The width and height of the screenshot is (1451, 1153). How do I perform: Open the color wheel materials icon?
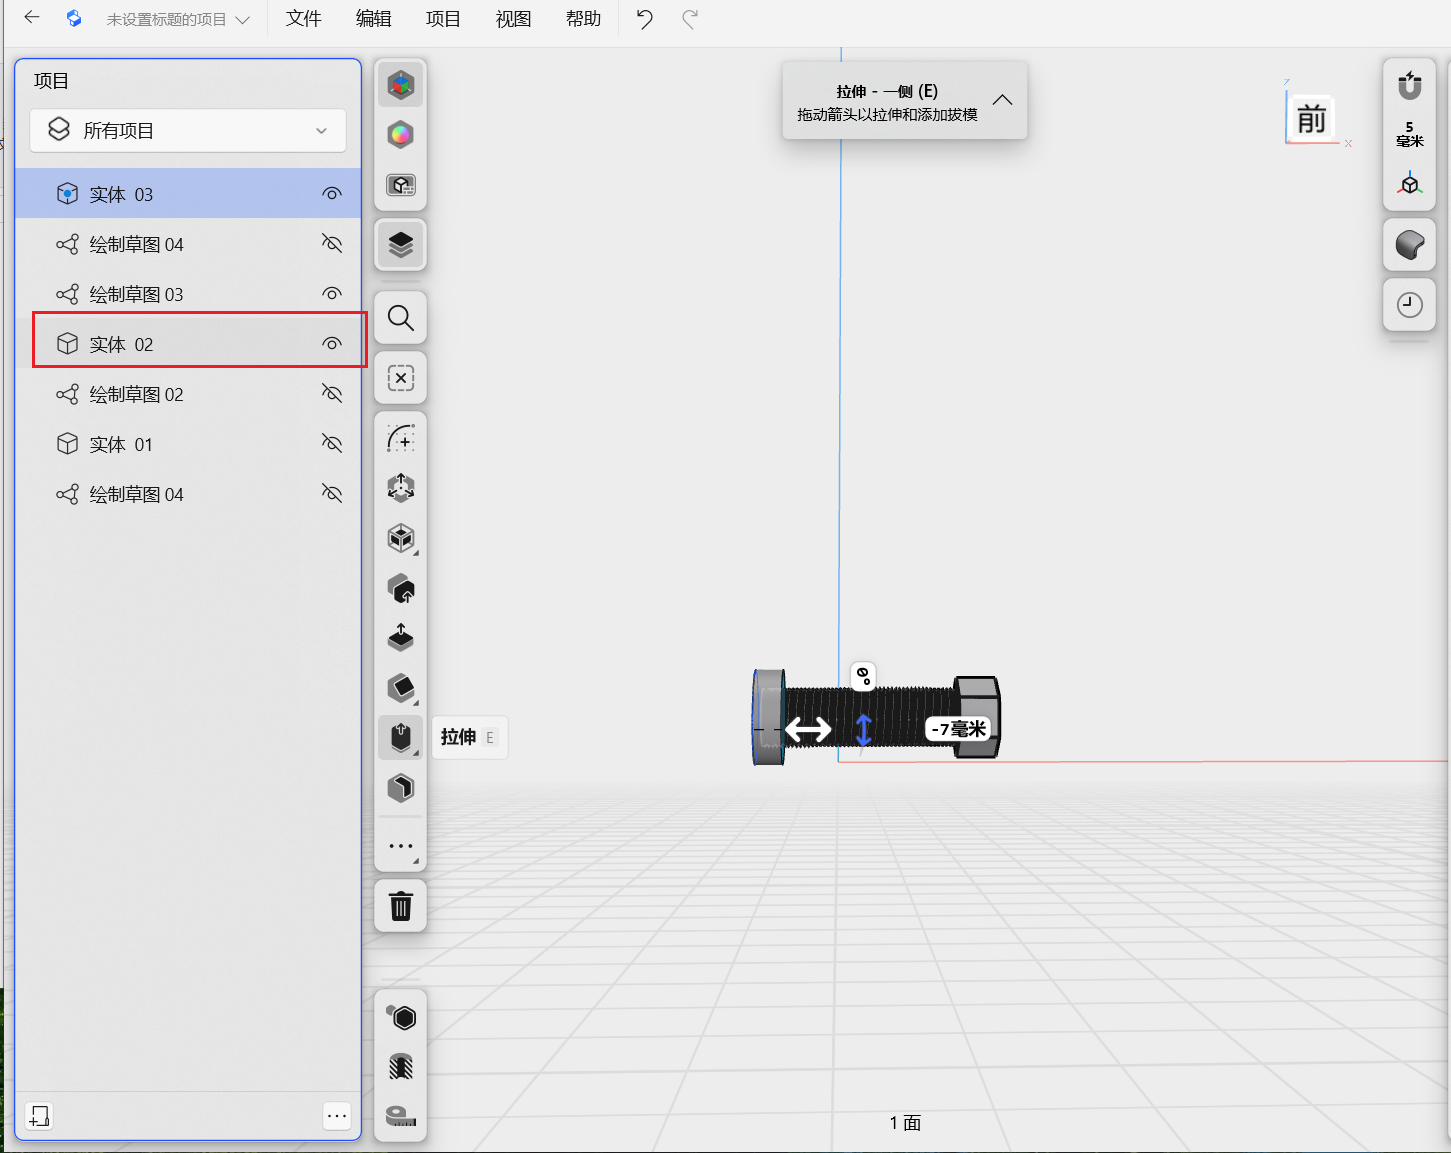400,135
